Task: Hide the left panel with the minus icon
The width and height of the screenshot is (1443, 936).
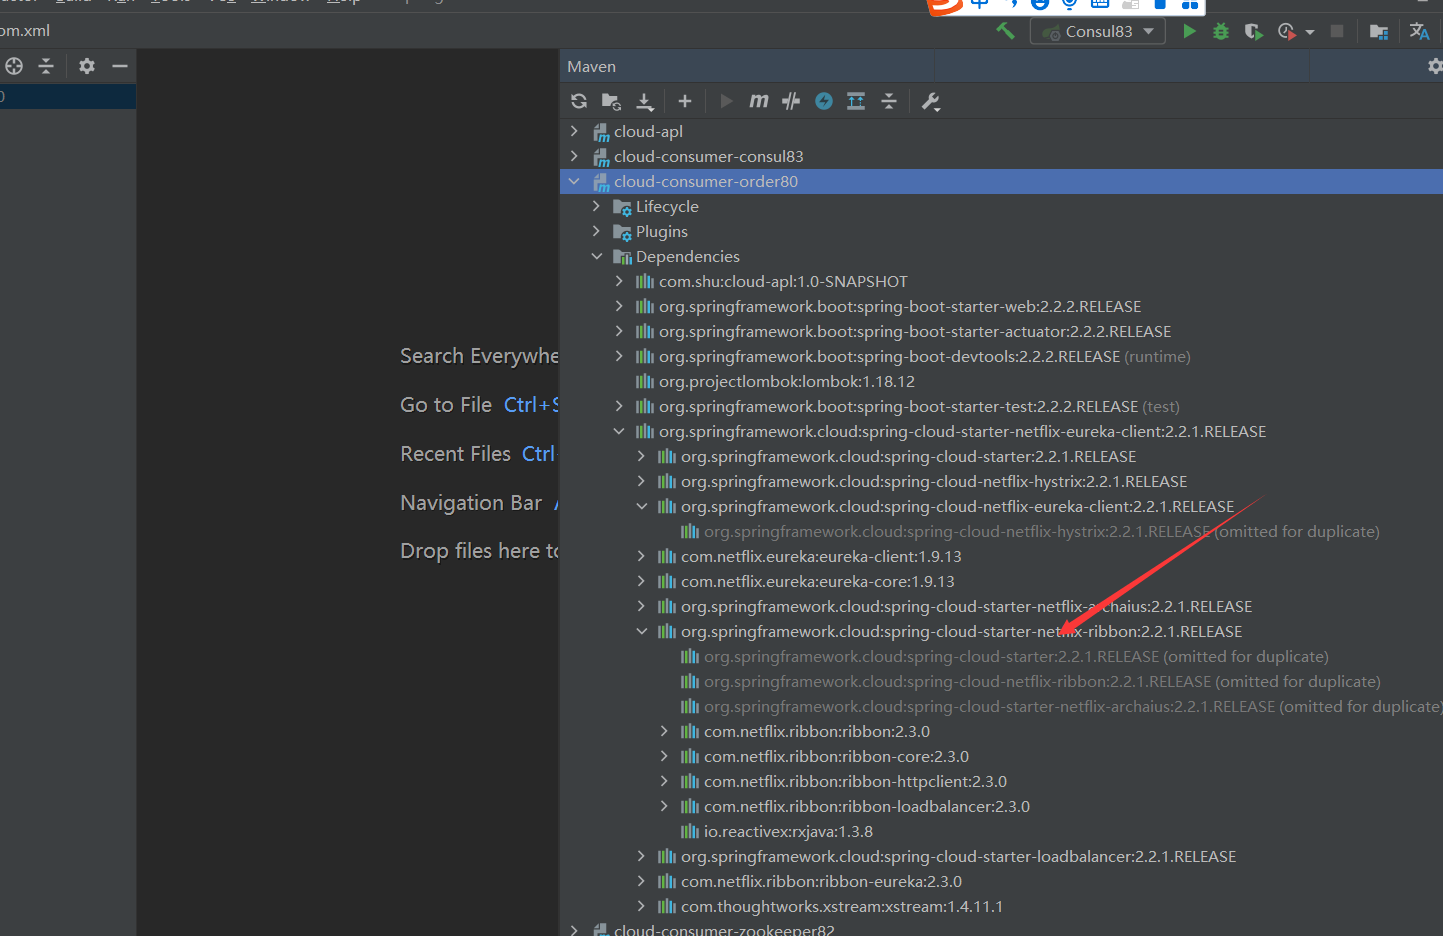Action: point(120,66)
